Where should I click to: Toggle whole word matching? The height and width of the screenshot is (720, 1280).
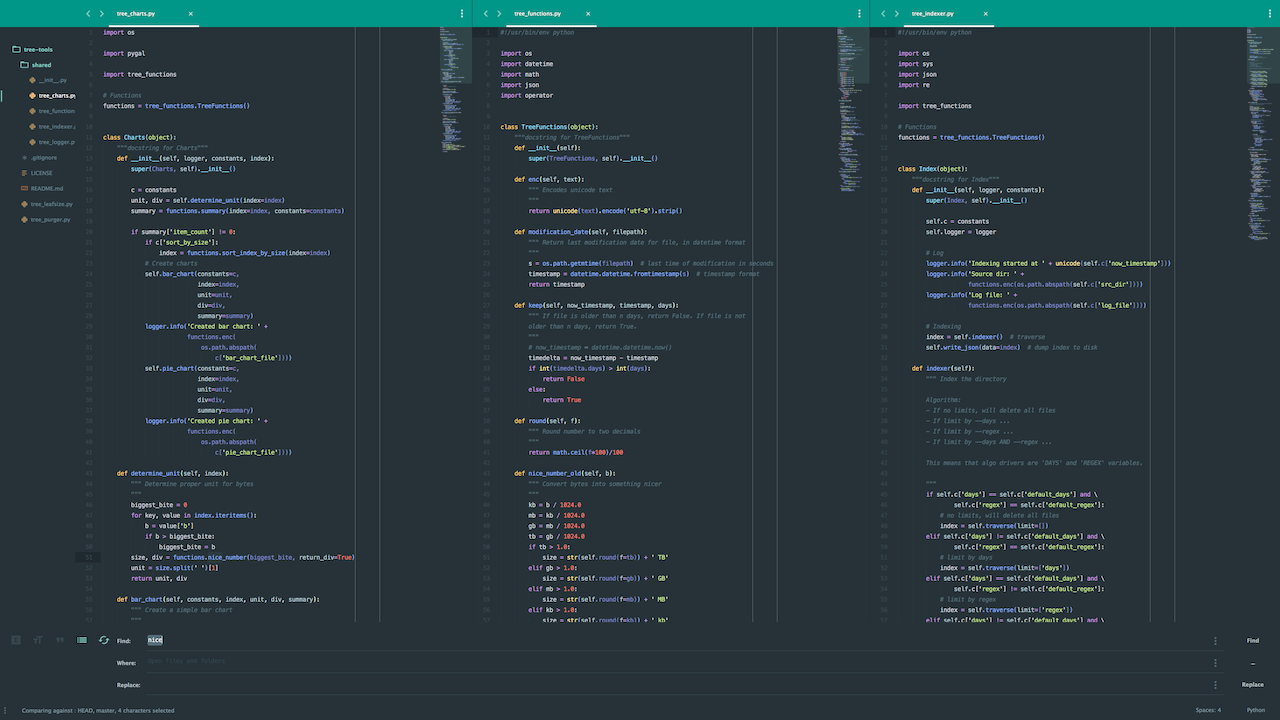(x=59, y=640)
